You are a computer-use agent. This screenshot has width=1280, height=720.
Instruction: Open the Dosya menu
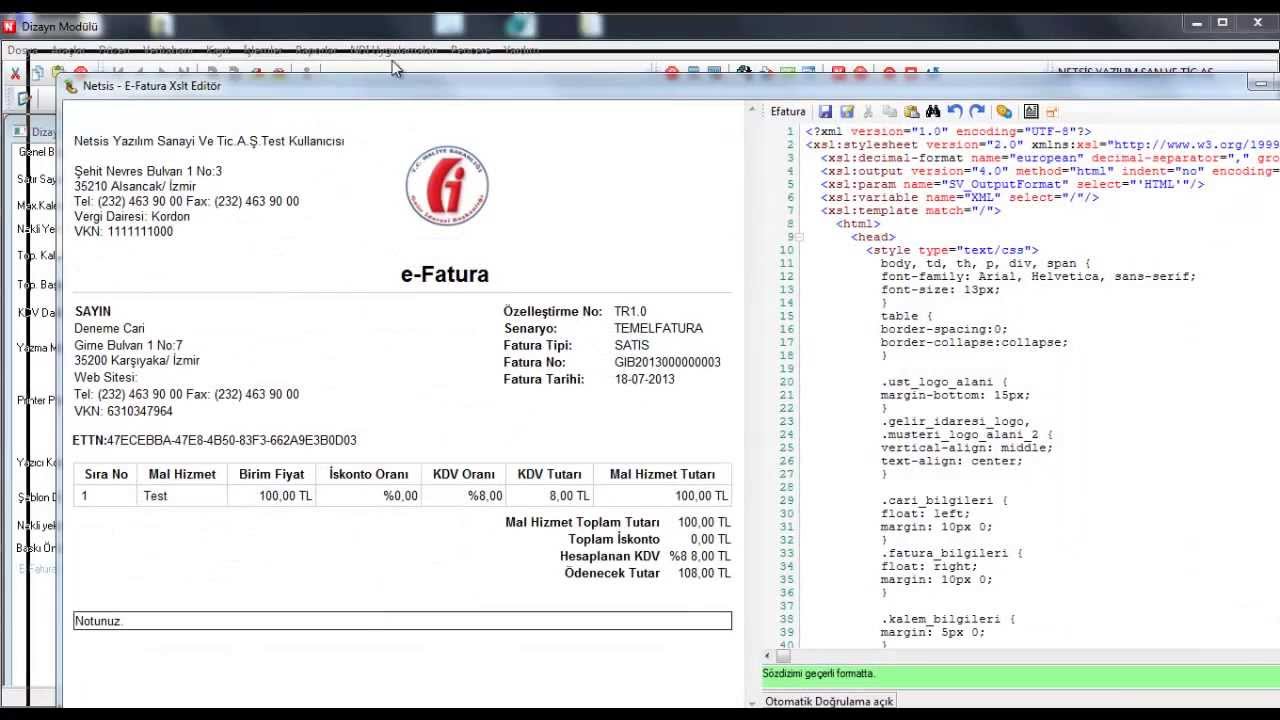point(22,50)
